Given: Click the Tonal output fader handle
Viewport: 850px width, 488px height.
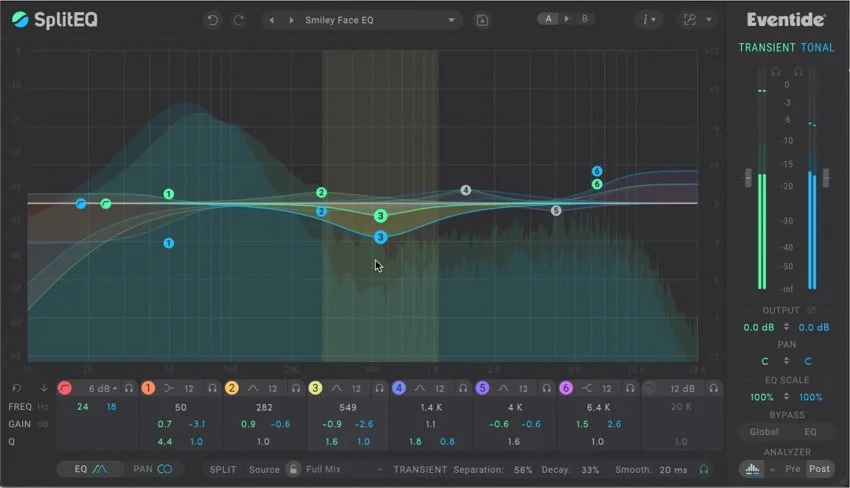Looking at the screenshot, I should tap(826, 178).
